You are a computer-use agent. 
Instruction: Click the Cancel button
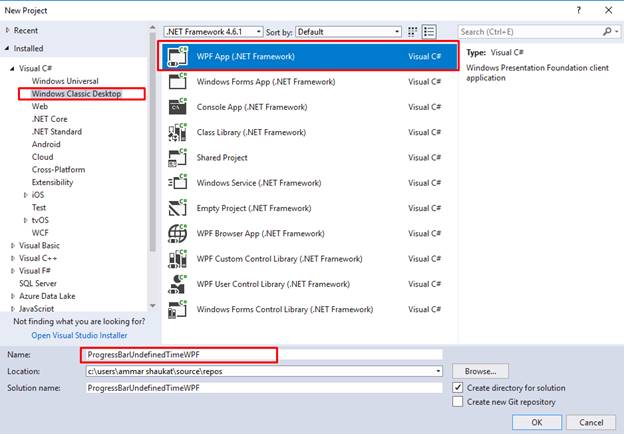pos(591,422)
